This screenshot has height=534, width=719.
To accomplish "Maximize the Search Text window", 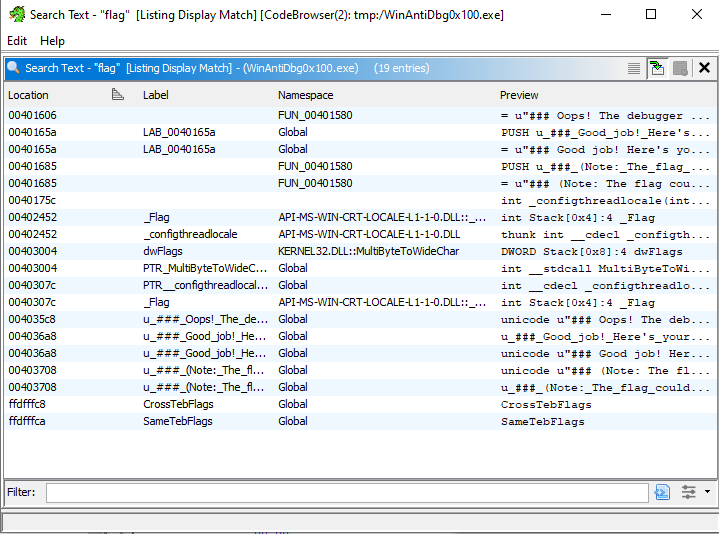I will click(651, 14).
